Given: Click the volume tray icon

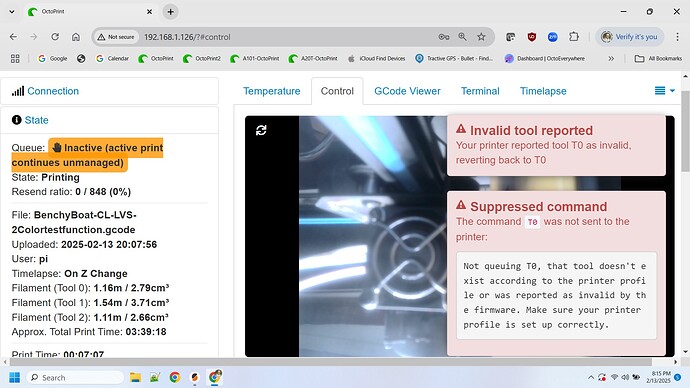Looking at the screenshot, I should 625,377.
